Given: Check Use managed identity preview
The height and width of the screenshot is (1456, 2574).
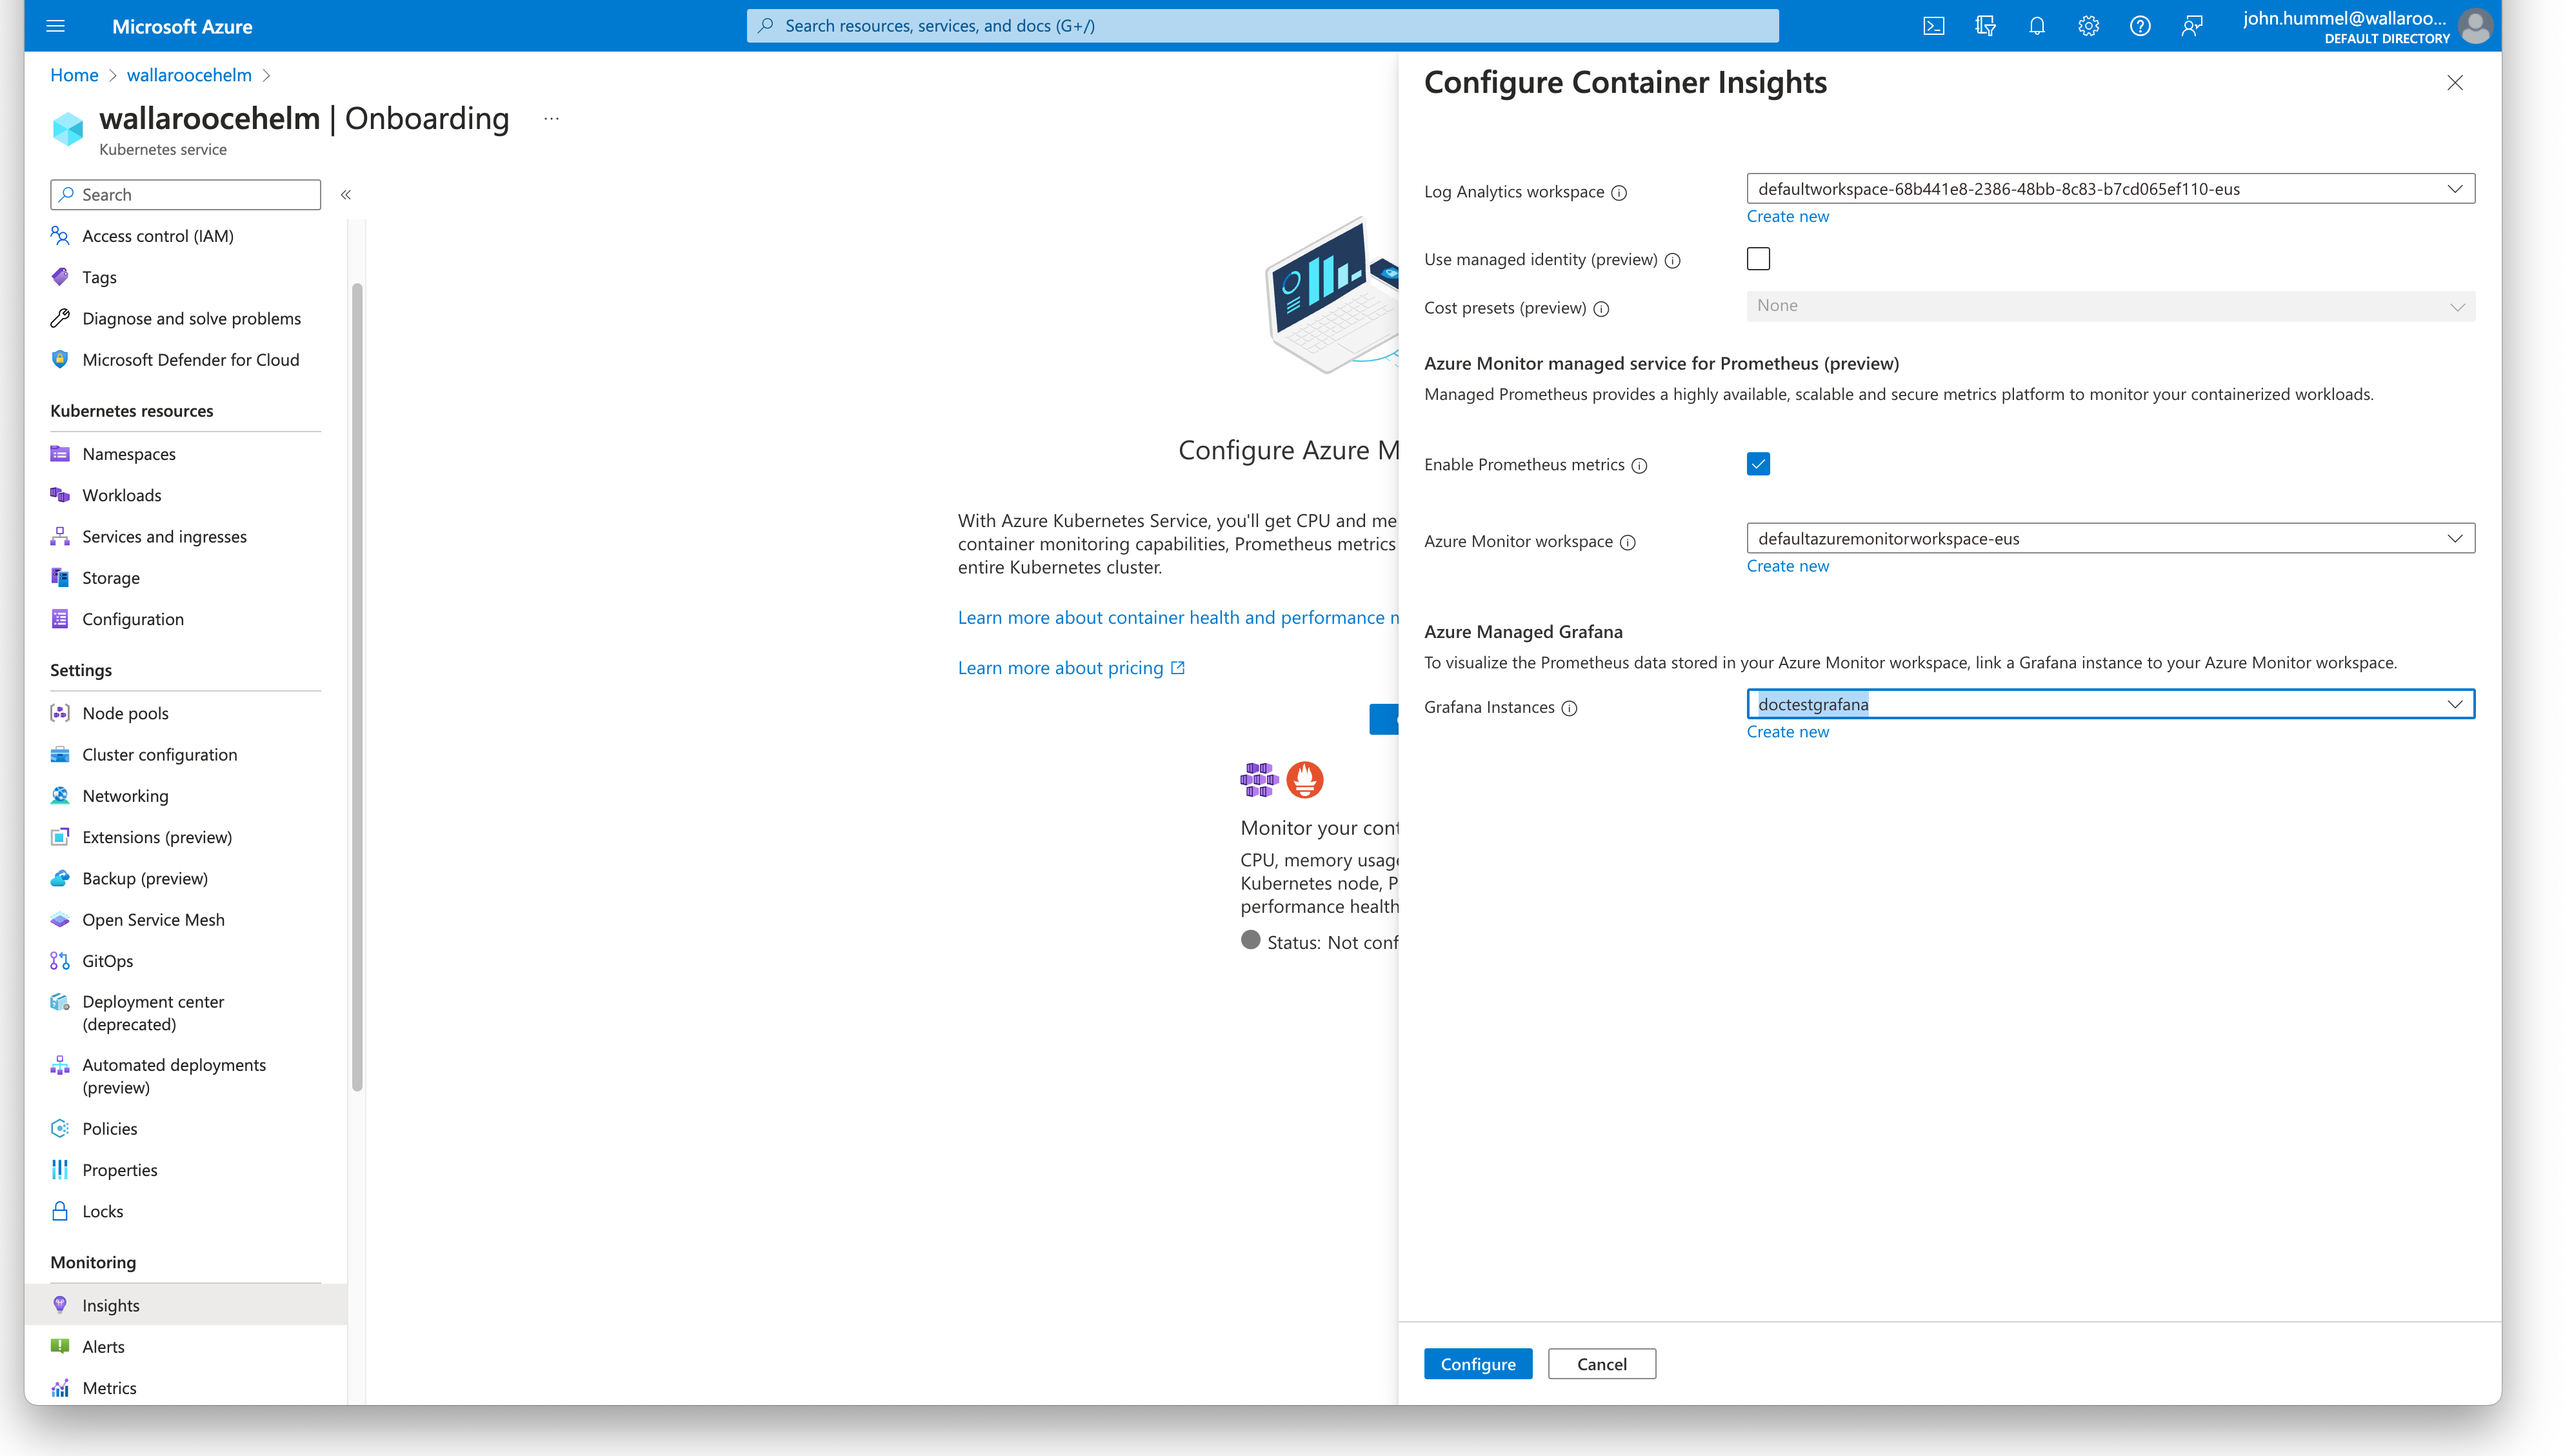Looking at the screenshot, I should (x=1758, y=258).
